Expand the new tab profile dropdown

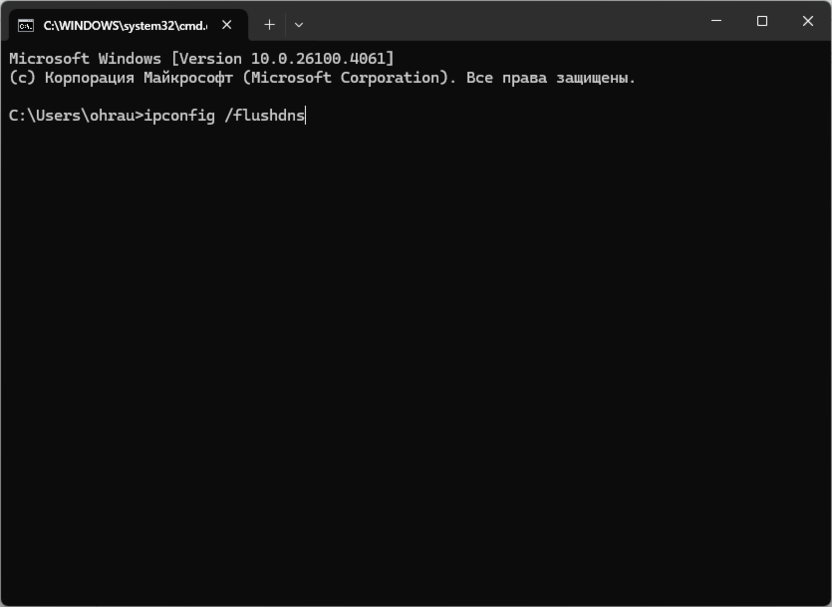[x=298, y=24]
